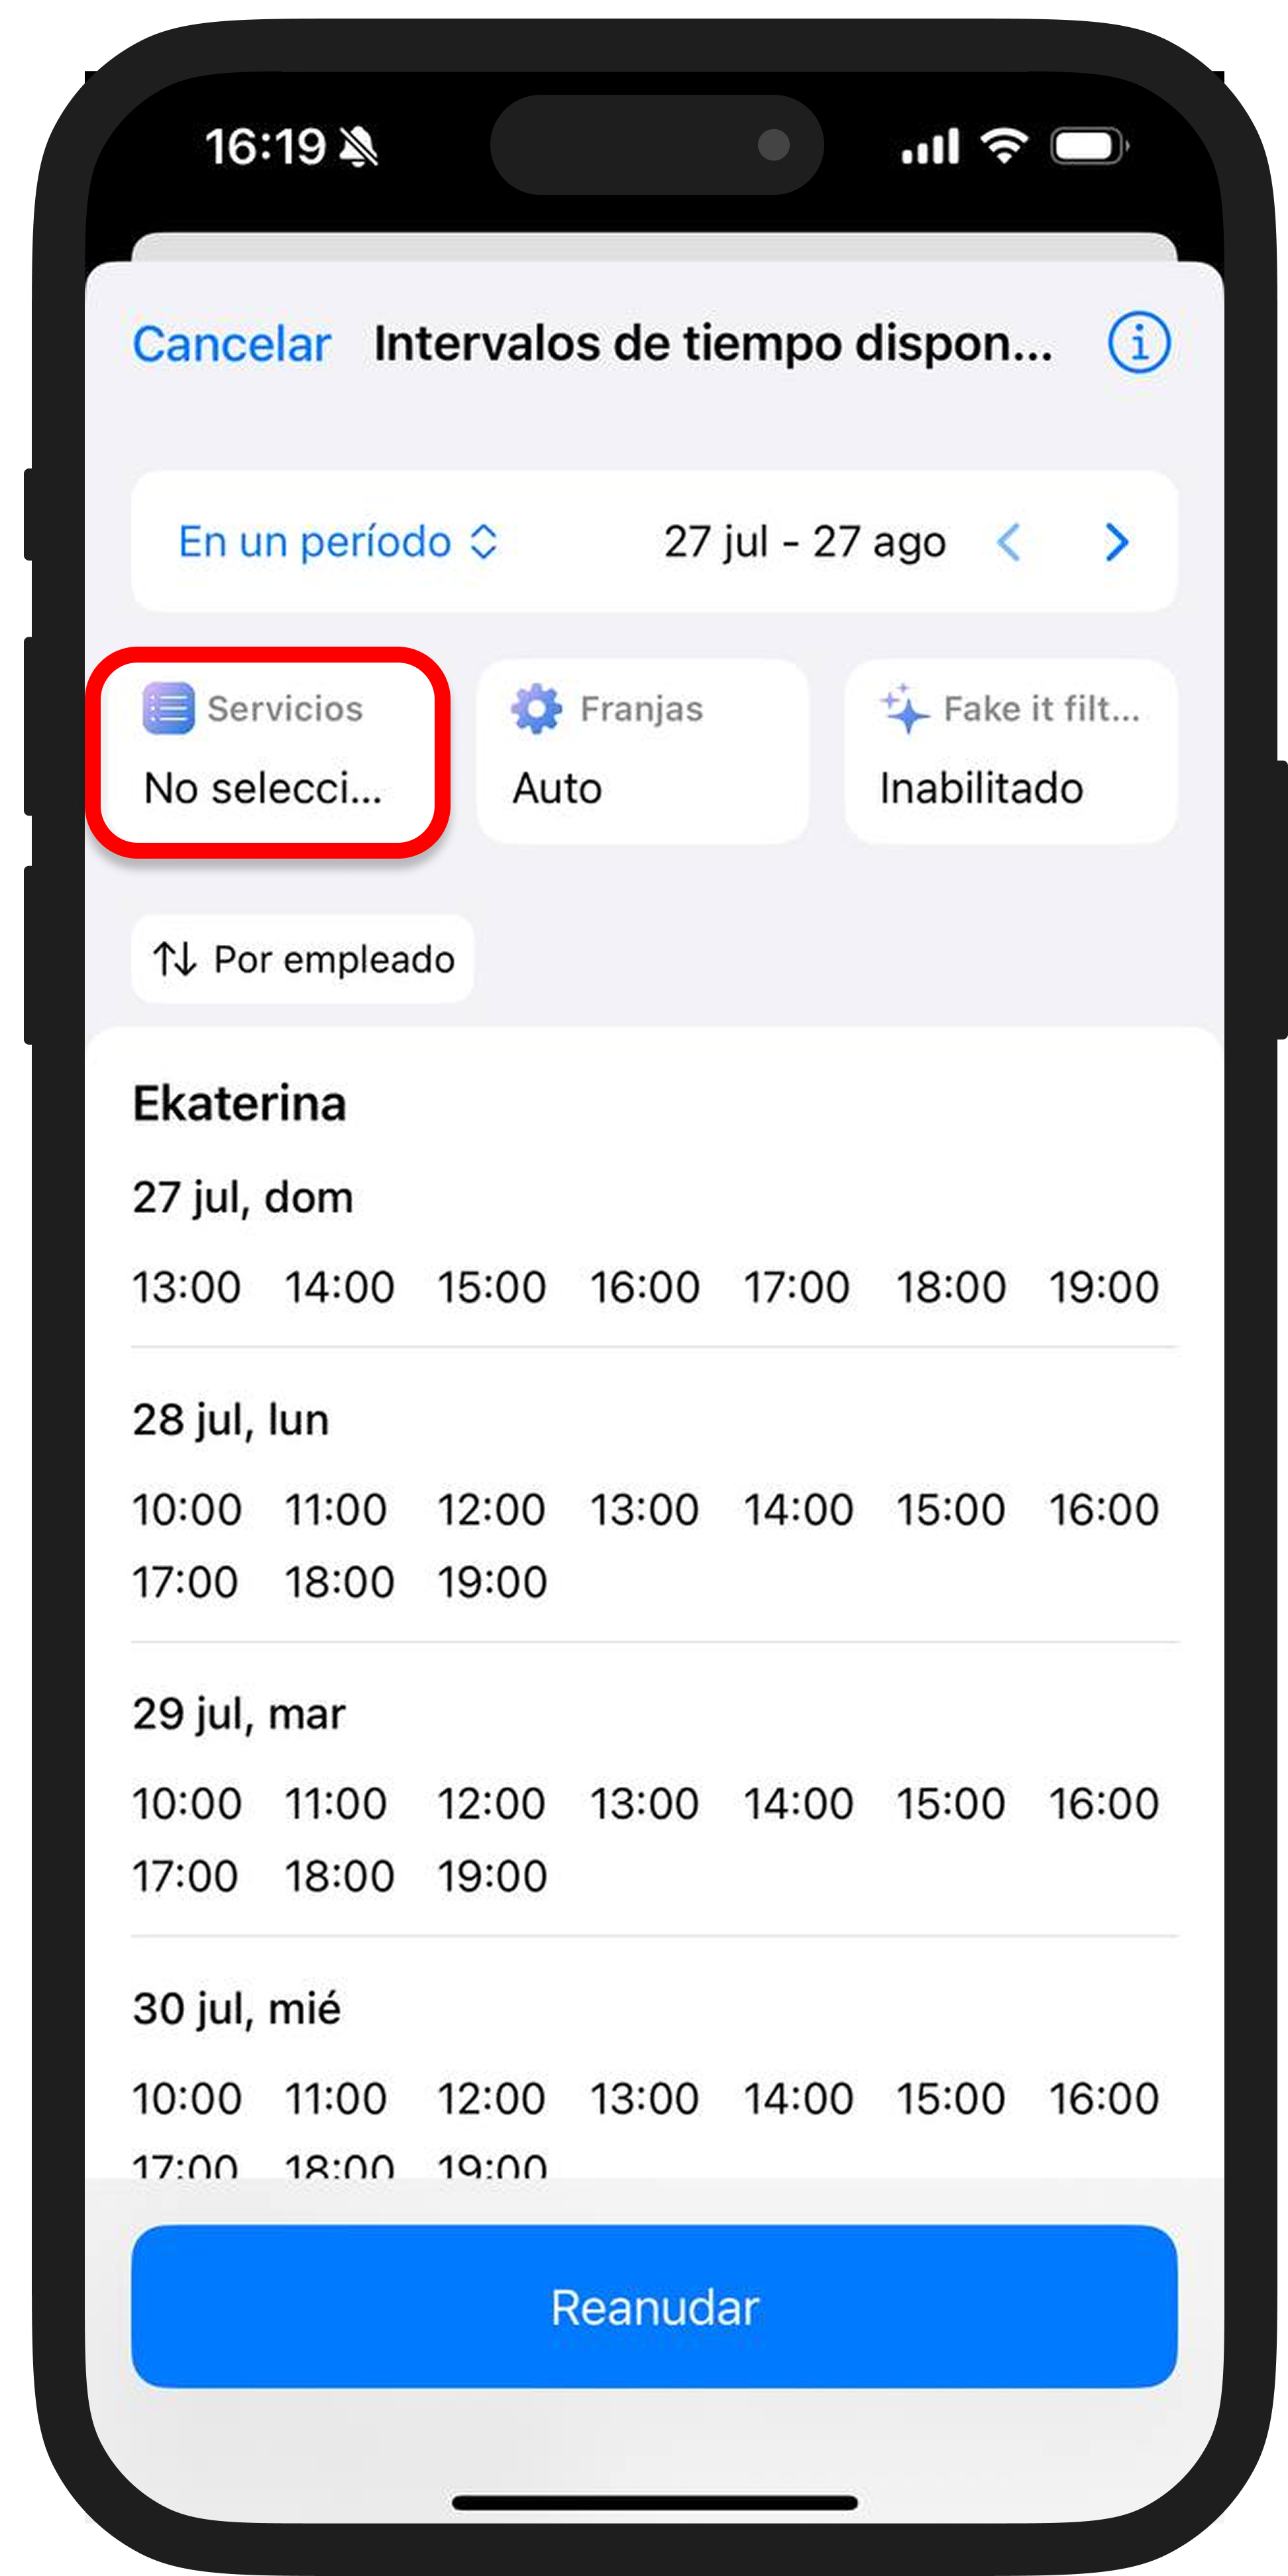
Task: Select the 19:00 slot on 27 jul
Action: (x=1104, y=1287)
